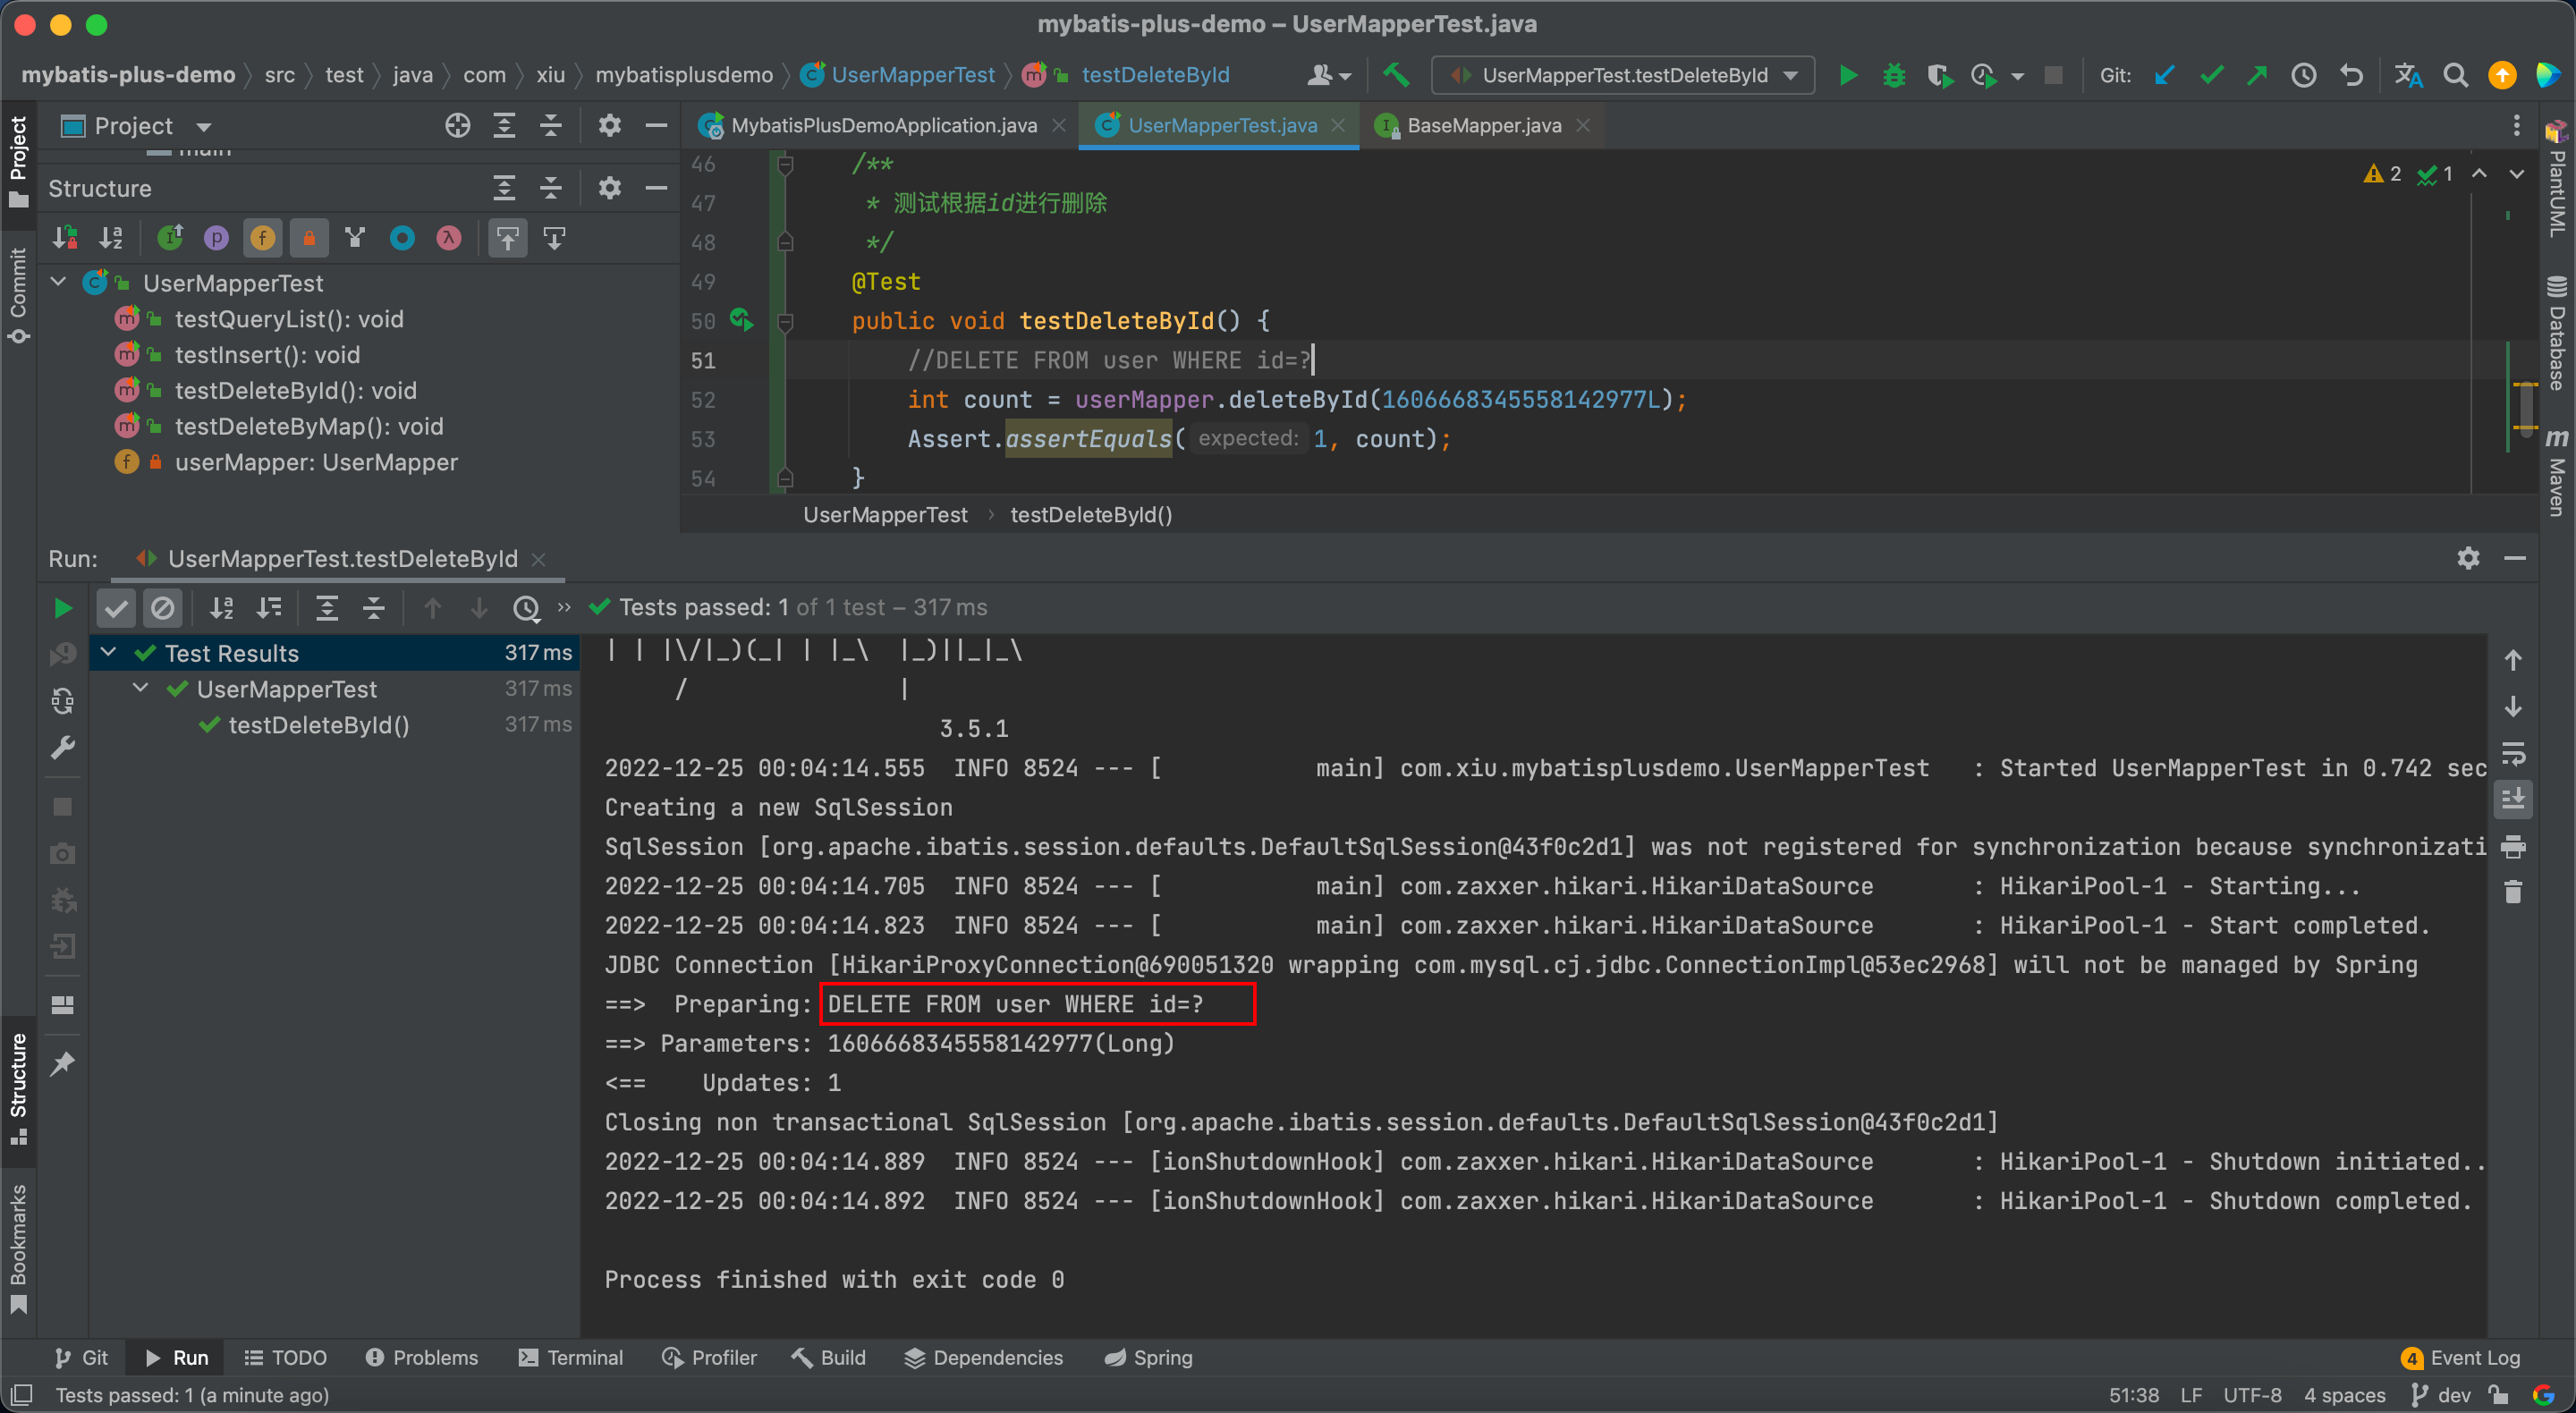Click dev branch in status bar
Screen dimensions: 2576x1413
click(2442, 1394)
